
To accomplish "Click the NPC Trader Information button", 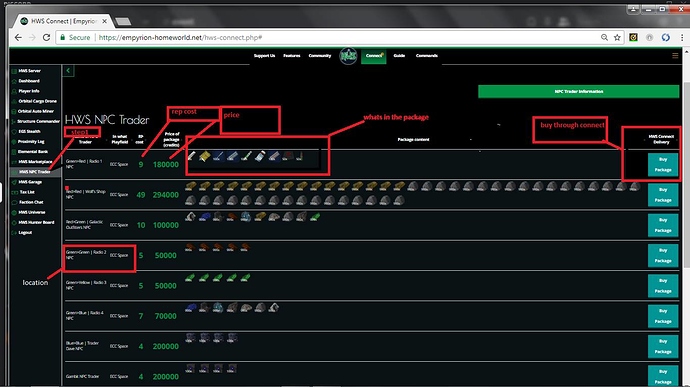I will pyautogui.click(x=579, y=92).
